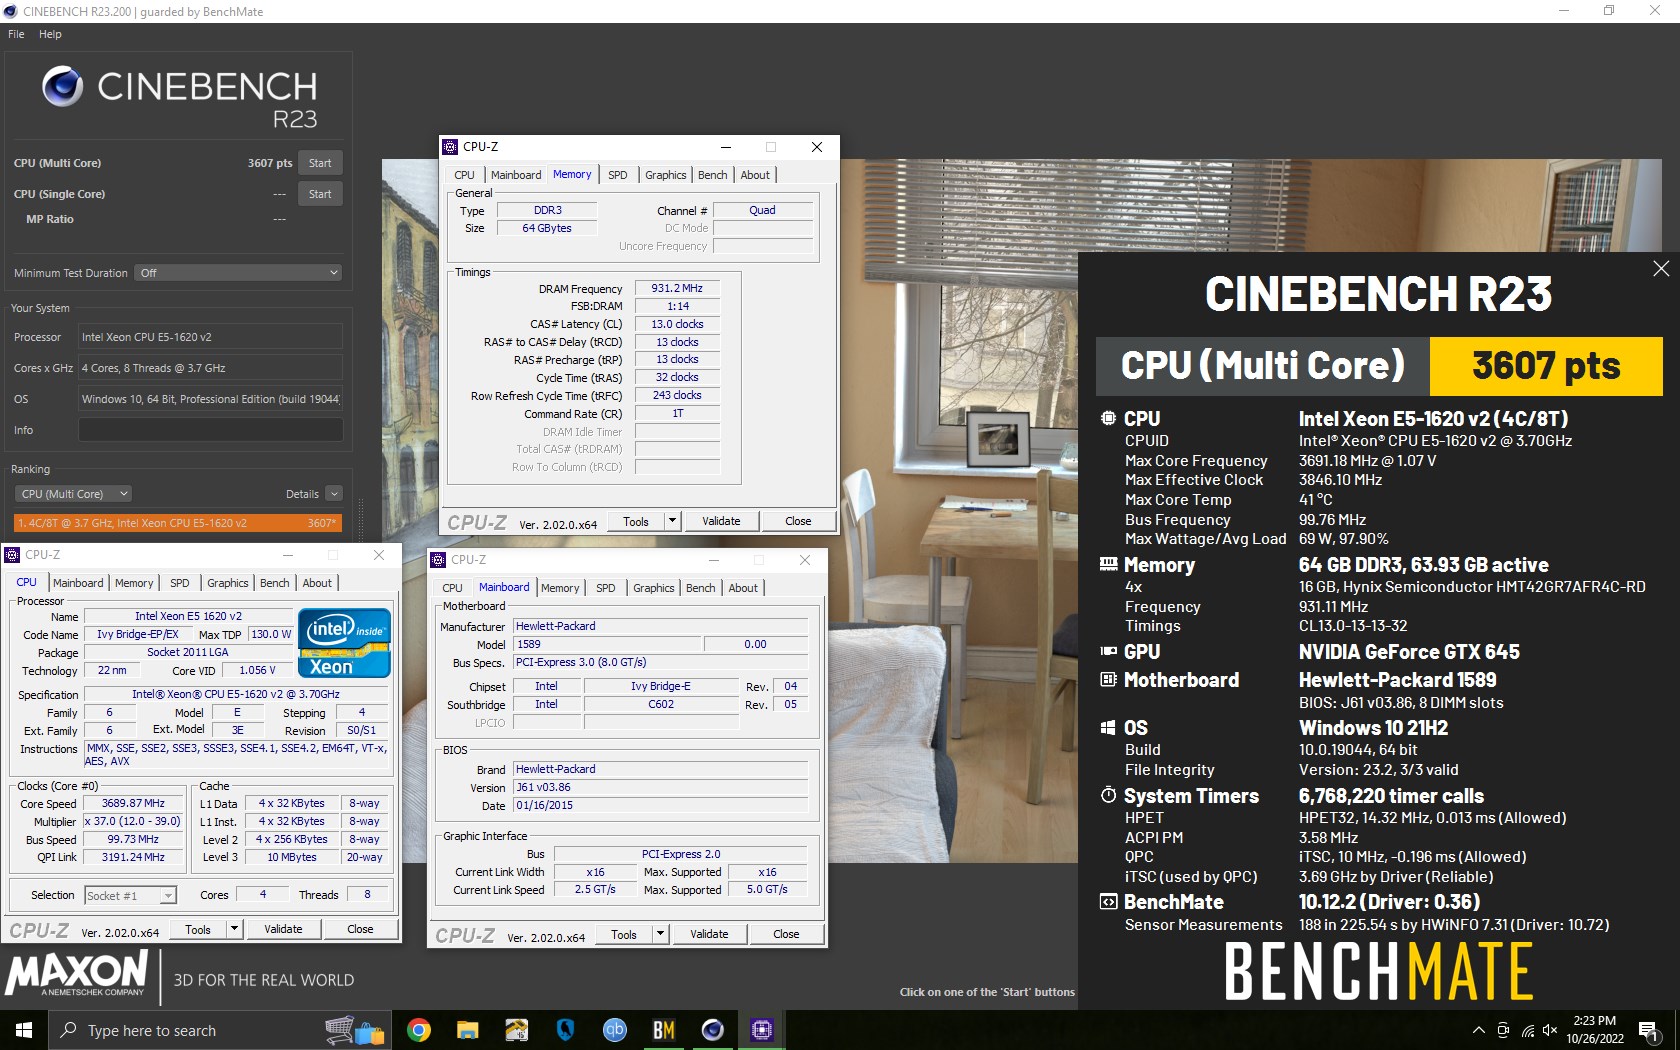Viewport: 1680px width, 1050px height.
Task: Click the 3607 pts yellow score box
Action: [x=1546, y=366]
